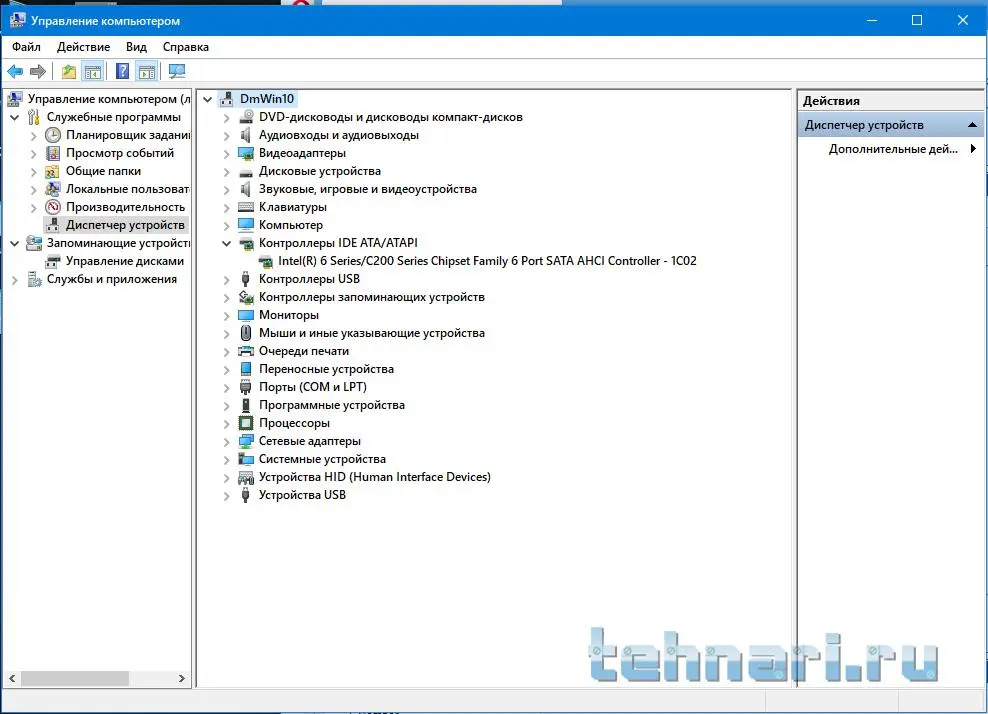
Task: Click the Мыши mouse icon
Action: [x=246, y=333]
